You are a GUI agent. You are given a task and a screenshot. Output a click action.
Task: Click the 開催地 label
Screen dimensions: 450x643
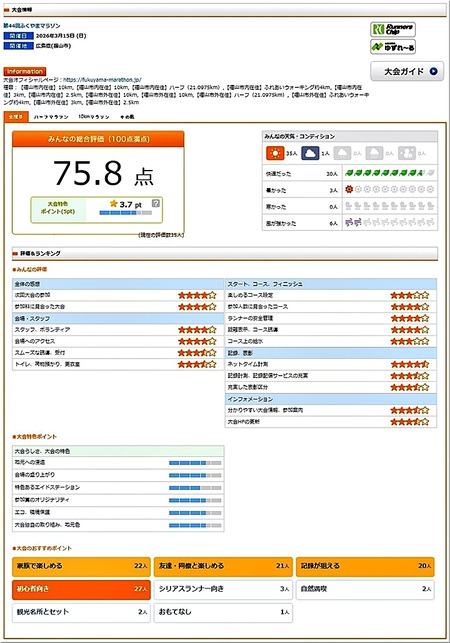coord(18,46)
